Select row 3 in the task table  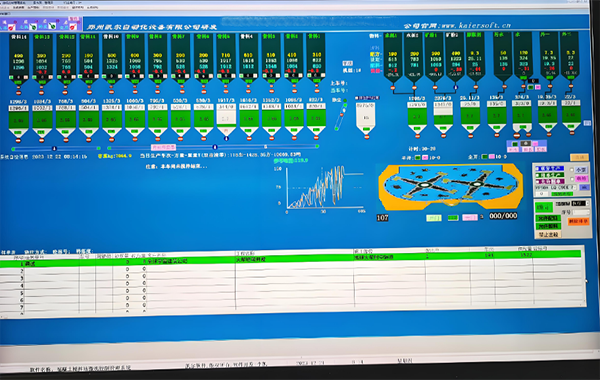point(291,275)
